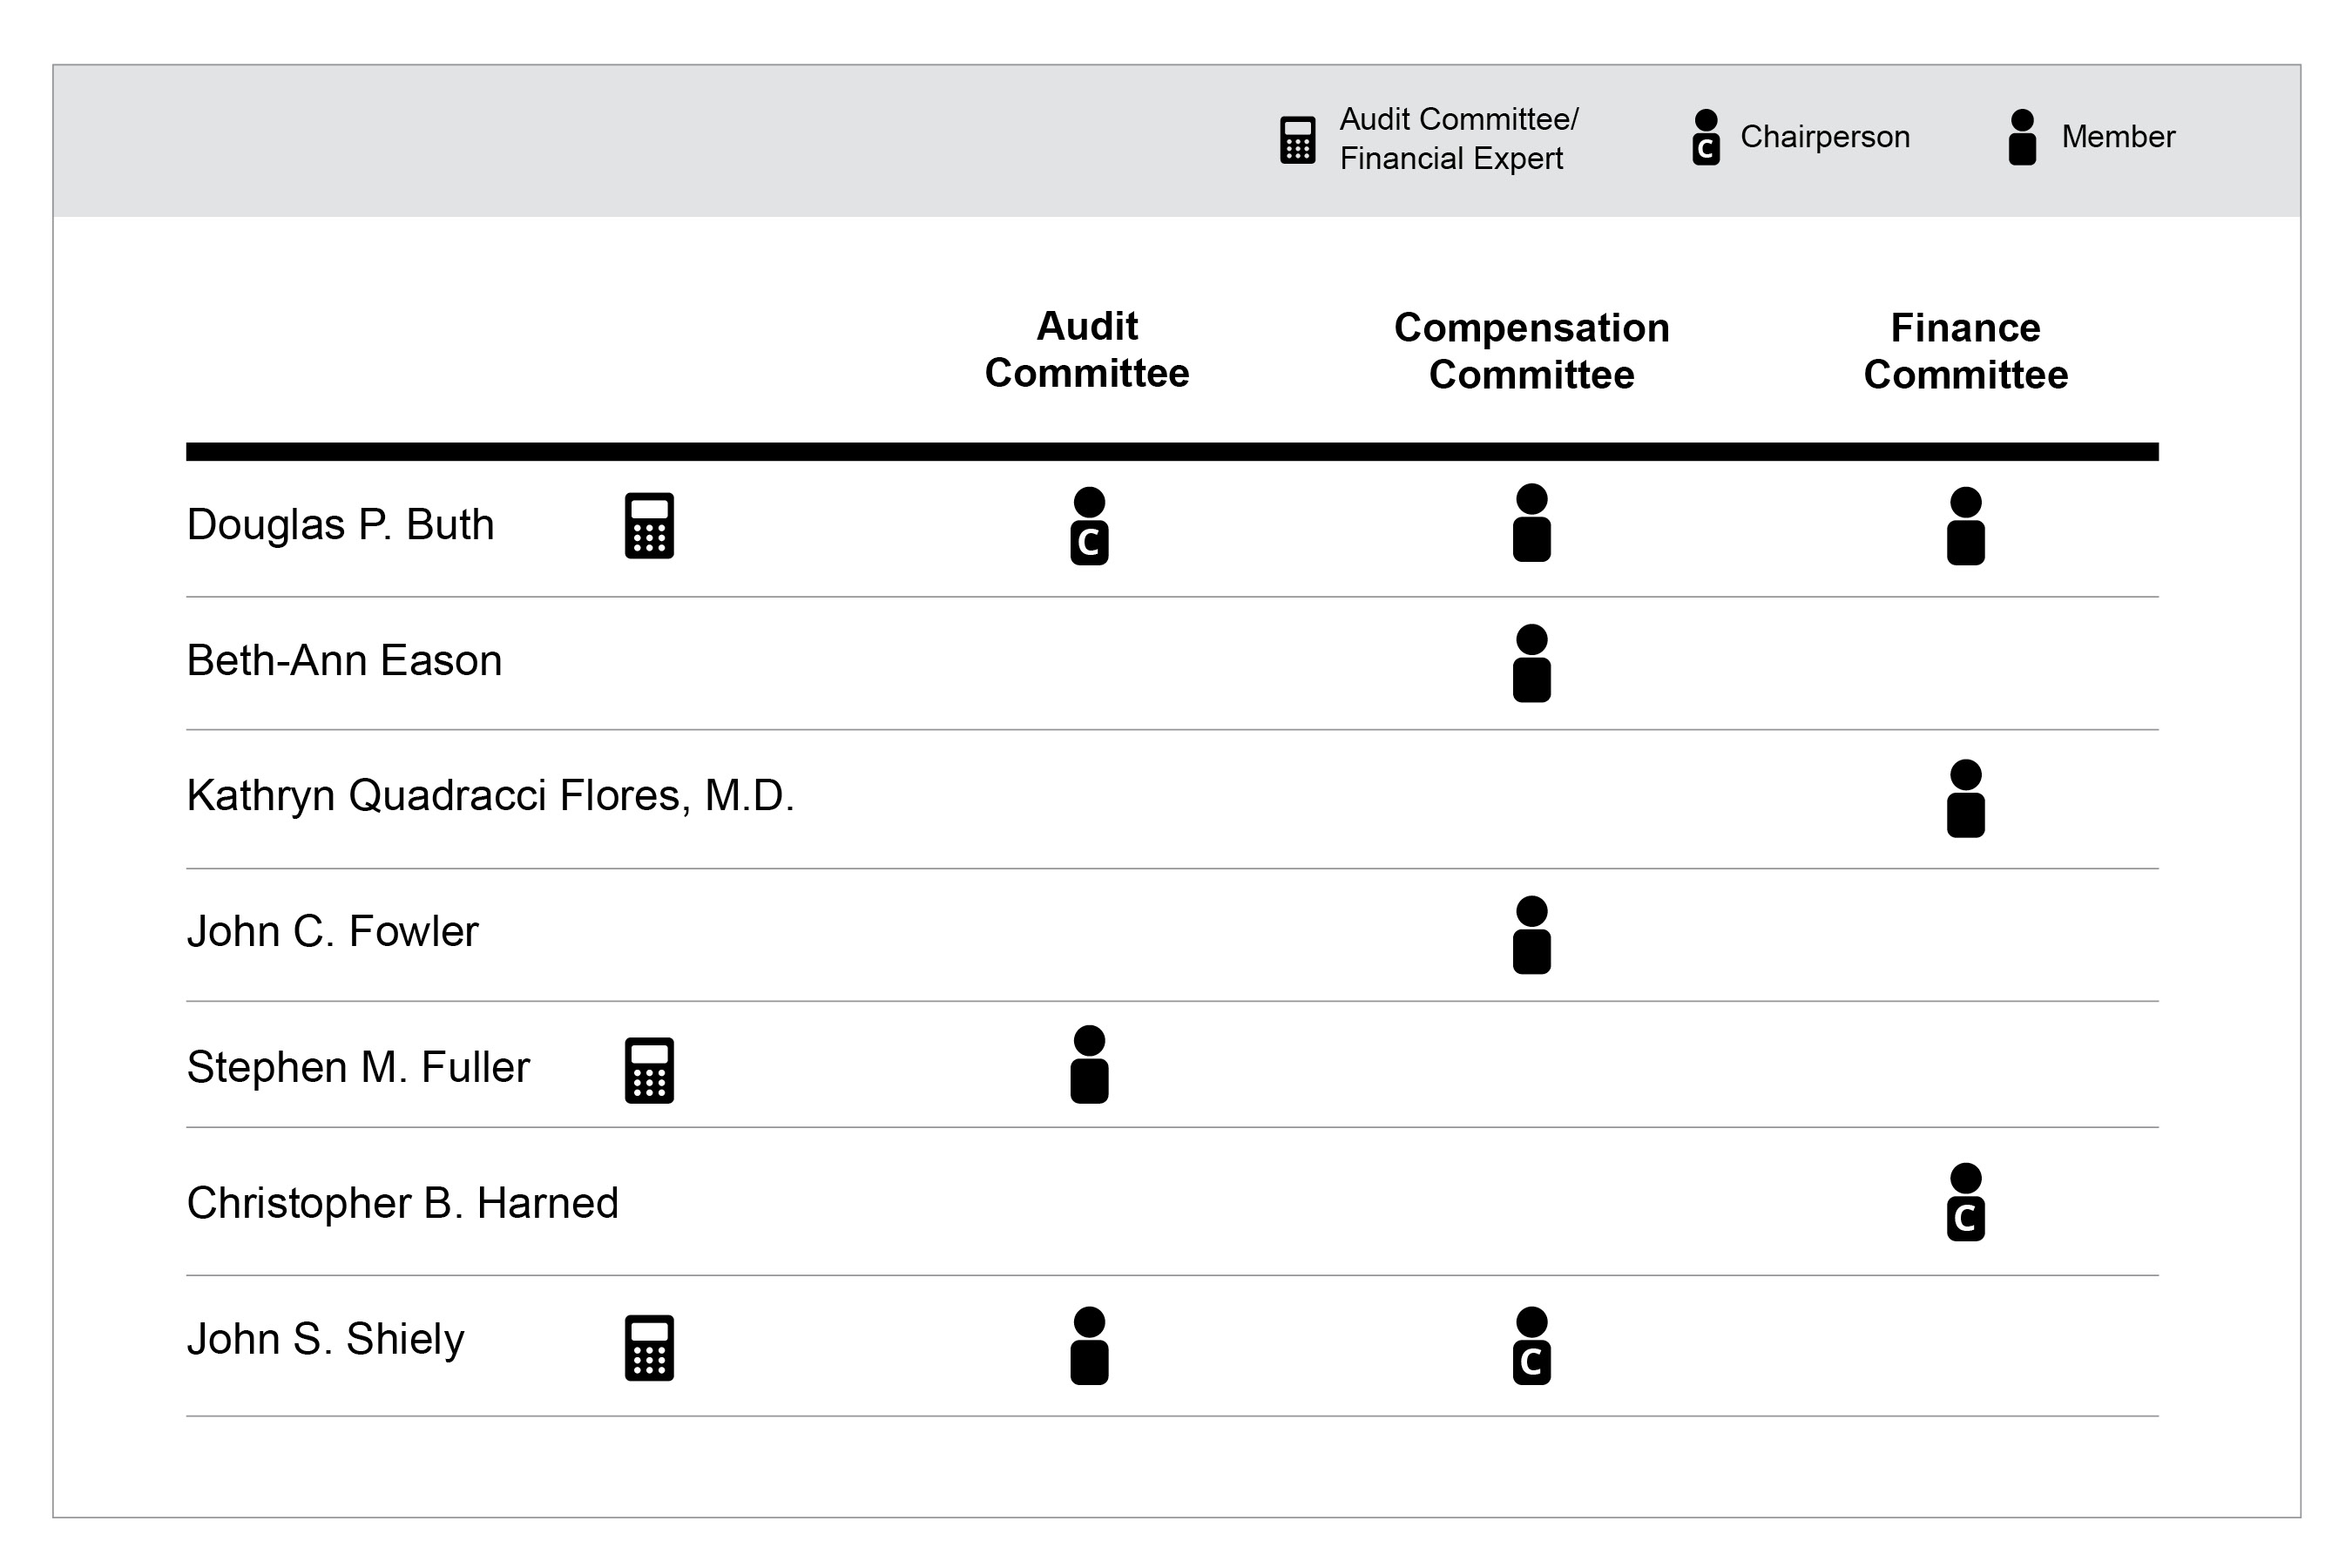Click the Chairperson legend icon
Screen dimensions: 2352x1568
click(1706, 138)
